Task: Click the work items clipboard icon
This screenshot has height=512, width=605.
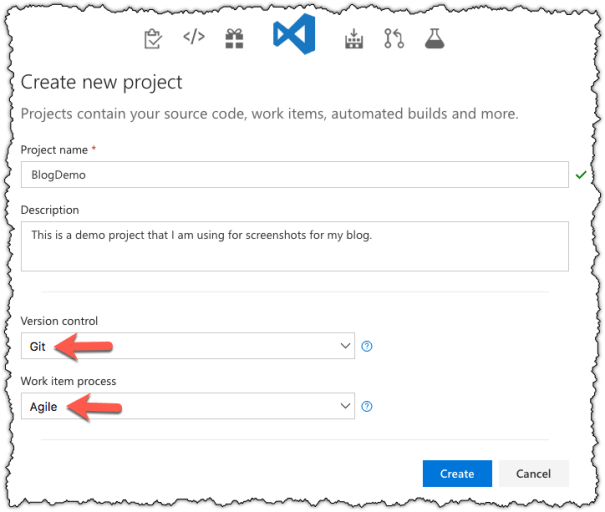Action: point(153,39)
